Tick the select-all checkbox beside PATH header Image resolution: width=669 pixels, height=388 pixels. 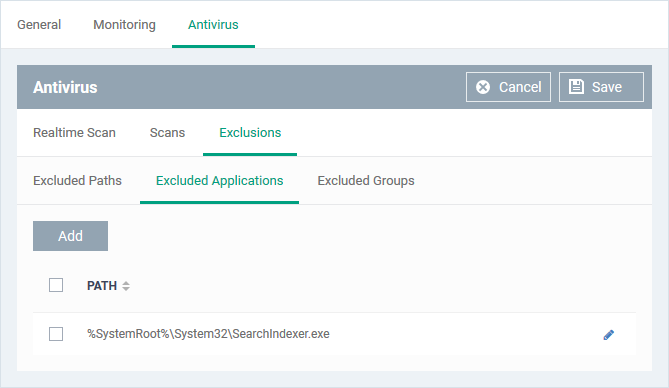tap(56, 285)
